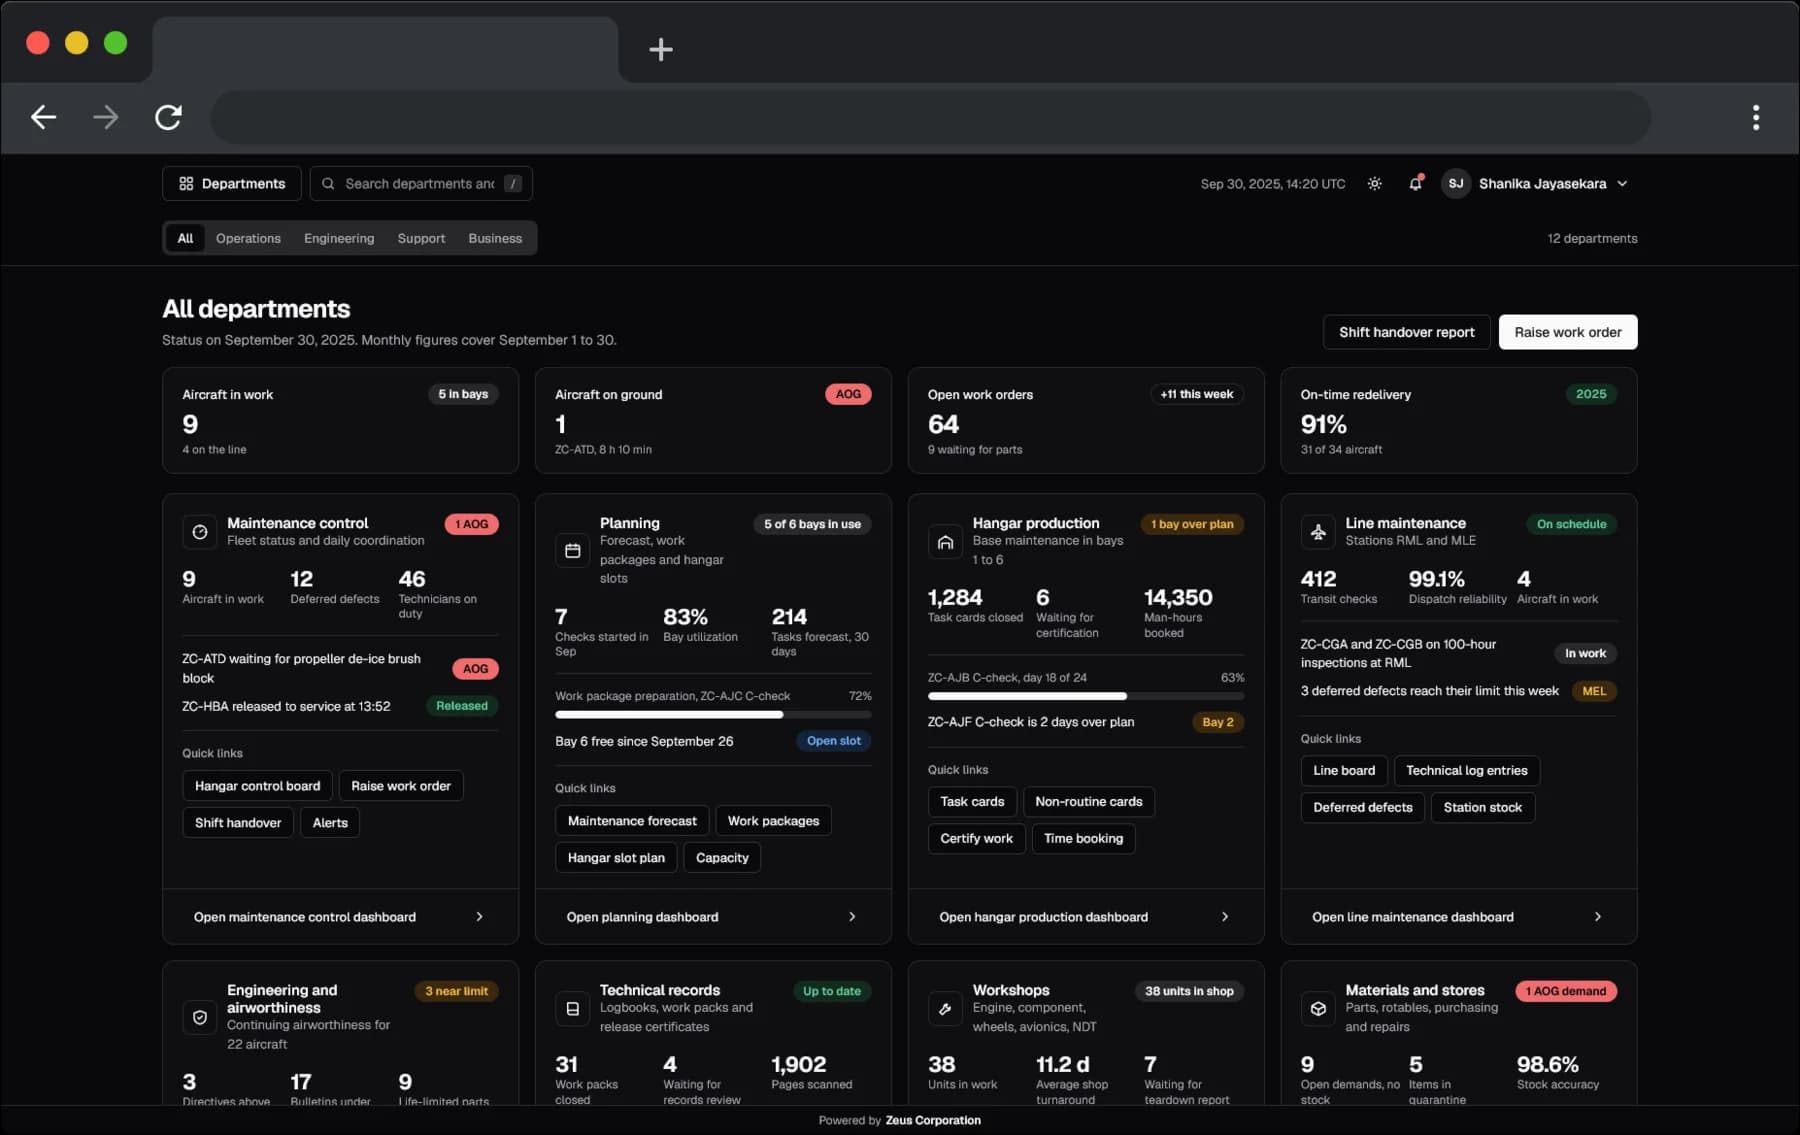Image resolution: width=1800 pixels, height=1135 pixels.
Task: Click the ZC-AJC work package progress bar
Action: click(x=713, y=715)
